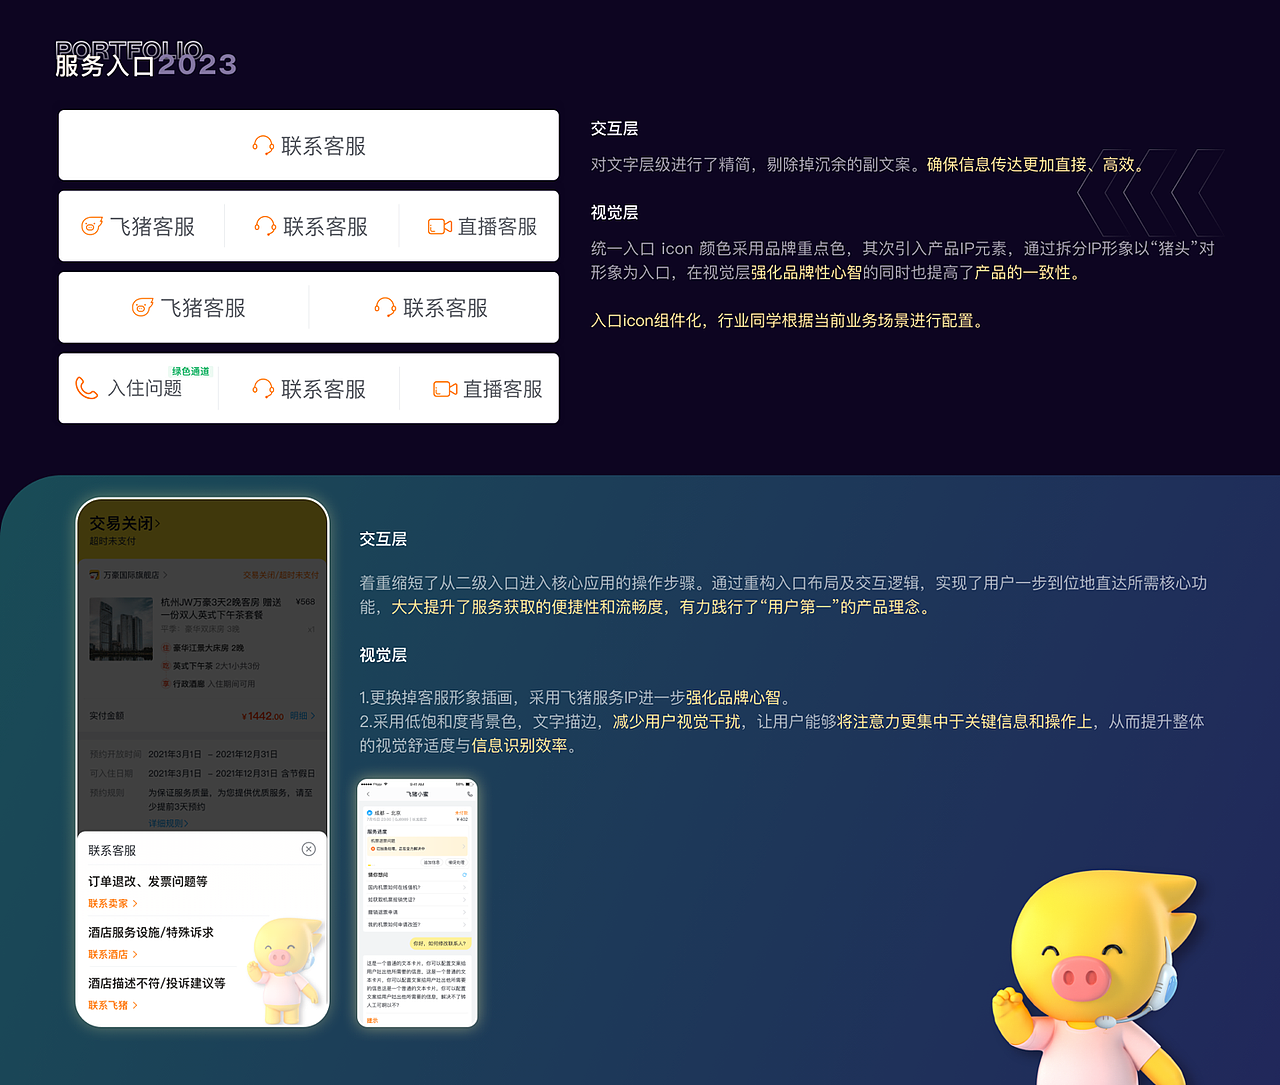The width and height of the screenshot is (1280, 1085).
Task: Click the refresh icon beside 猜你想问
Action: pos(464,875)
